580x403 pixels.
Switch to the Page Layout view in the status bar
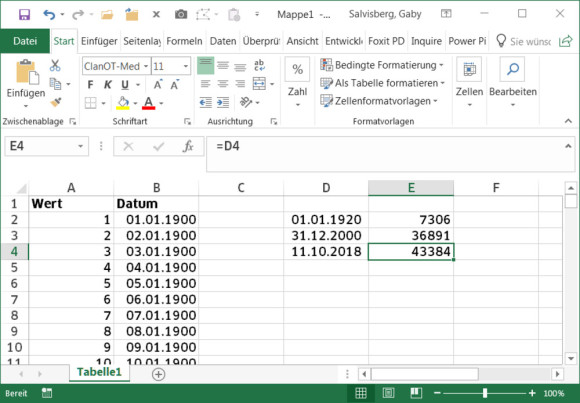[388, 393]
